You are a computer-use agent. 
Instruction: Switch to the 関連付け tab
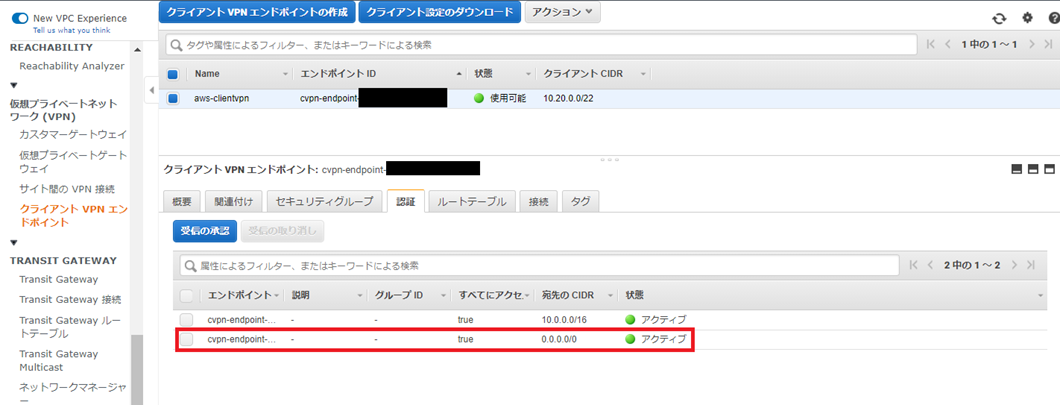pos(233,201)
